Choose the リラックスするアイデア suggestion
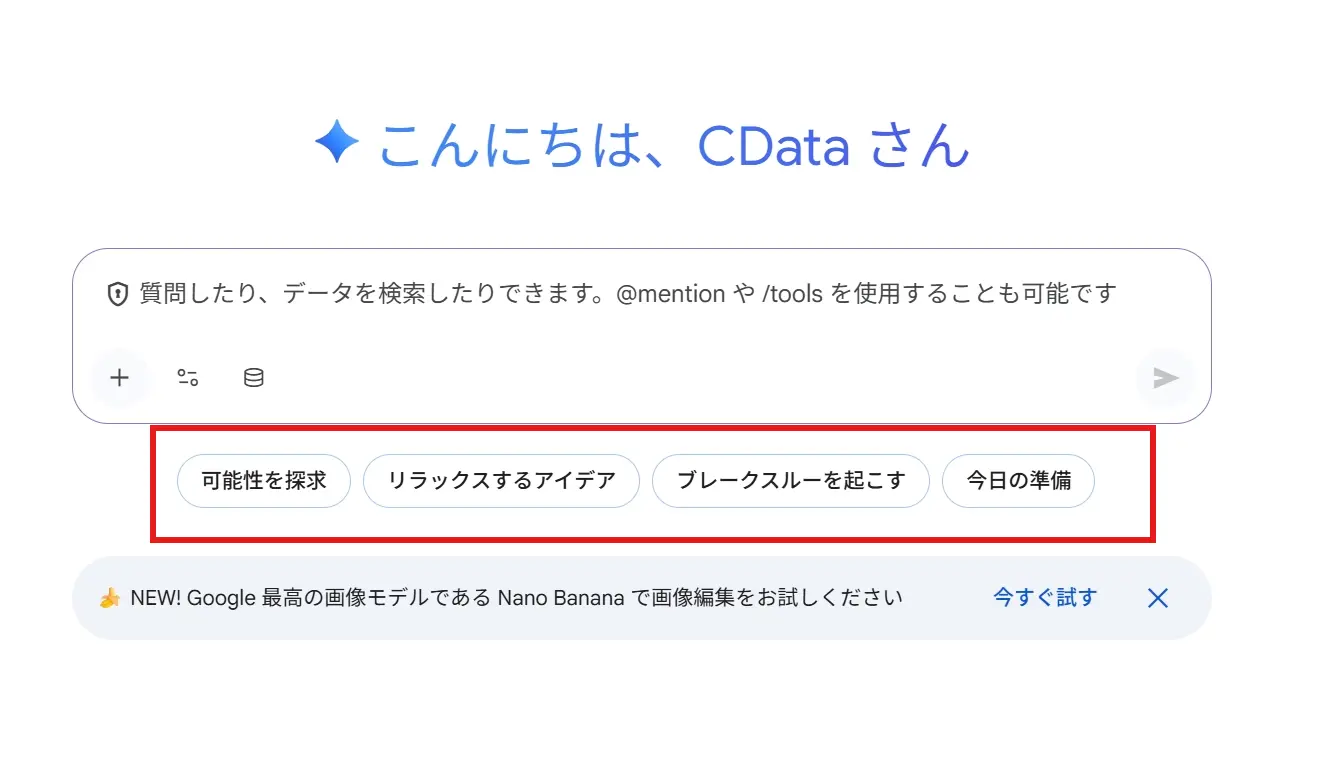1332x763 pixels. point(501,481)
